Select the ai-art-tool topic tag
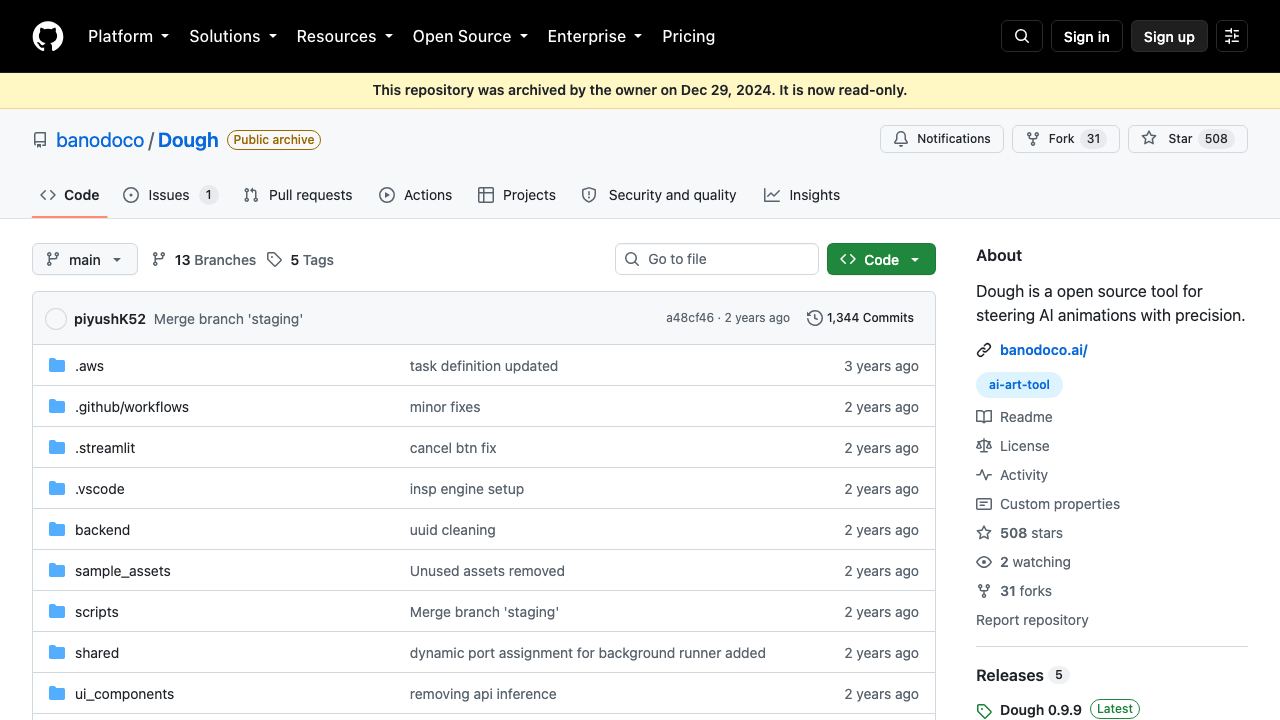Image resolution: width=1280 pixels, height=720 pixels. coord(1019,384)
